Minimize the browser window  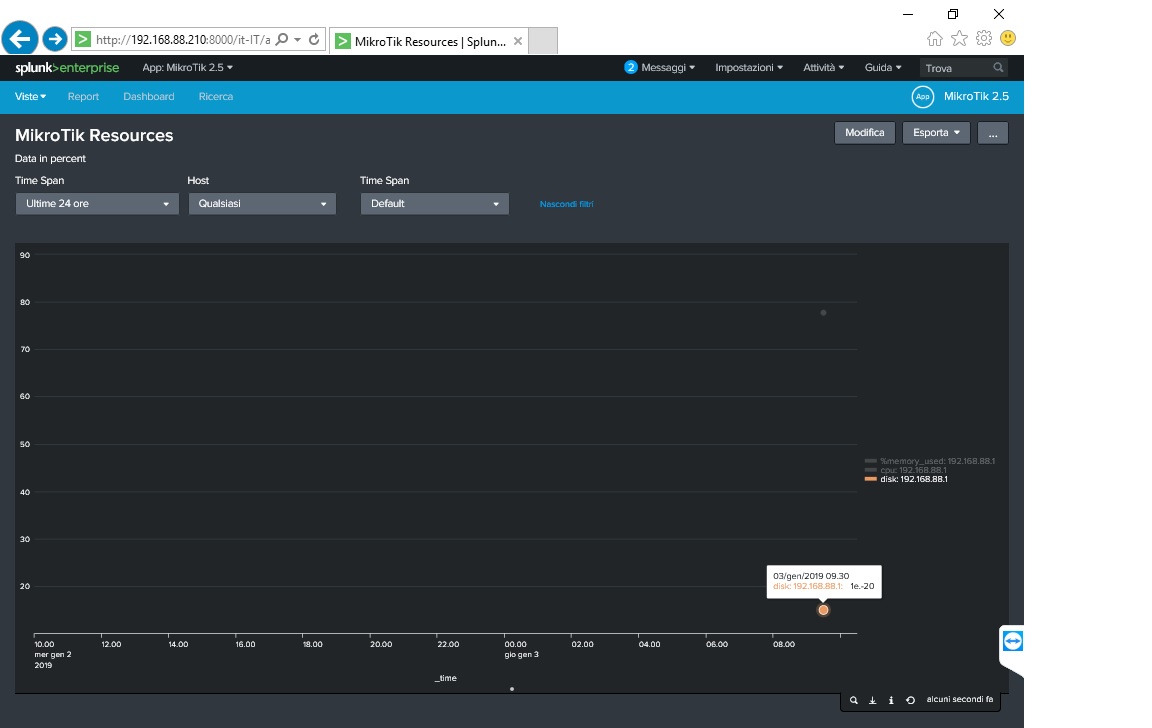(x=908, y=14)
